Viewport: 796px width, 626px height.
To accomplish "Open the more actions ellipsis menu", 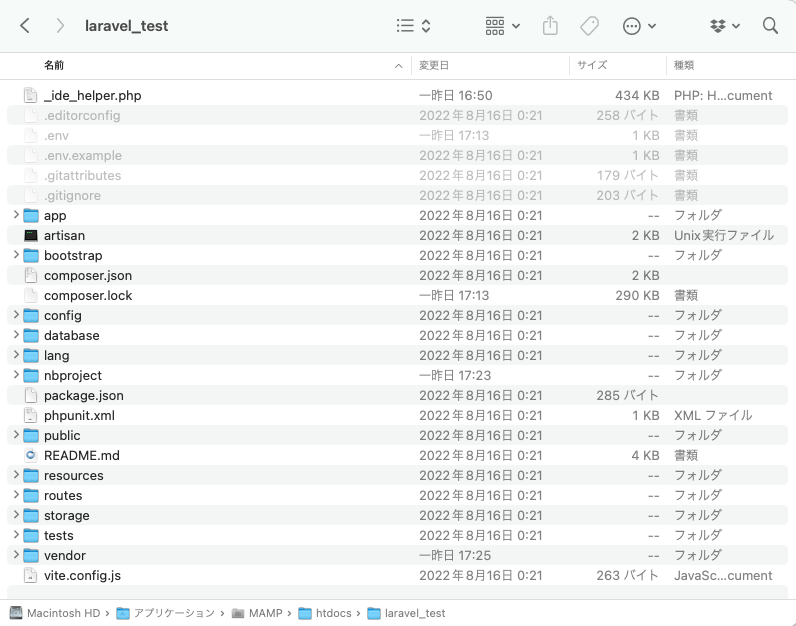I will click(x=639, y=26).
